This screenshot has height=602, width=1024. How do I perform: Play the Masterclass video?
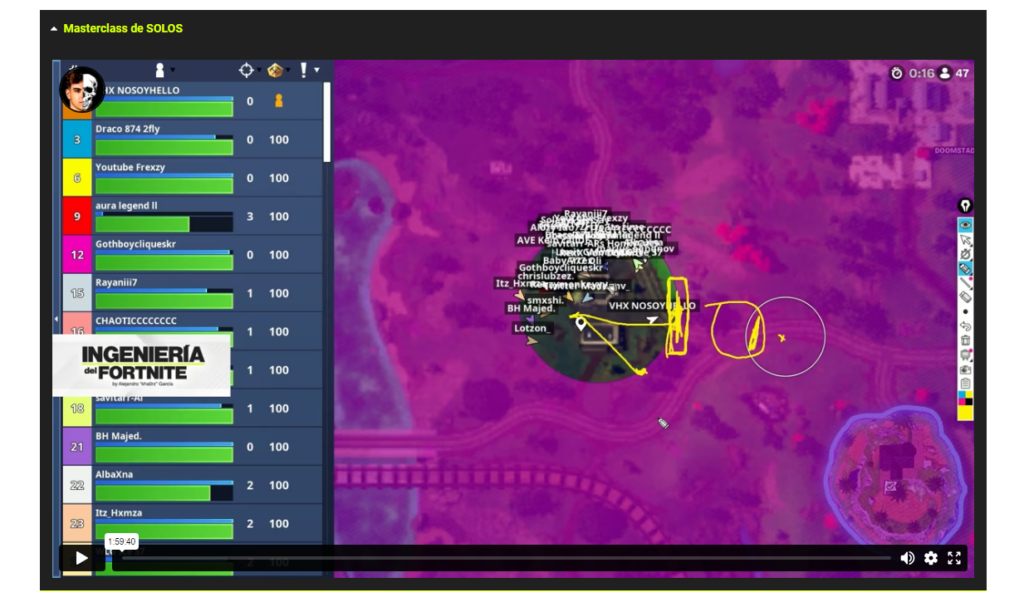81,558
